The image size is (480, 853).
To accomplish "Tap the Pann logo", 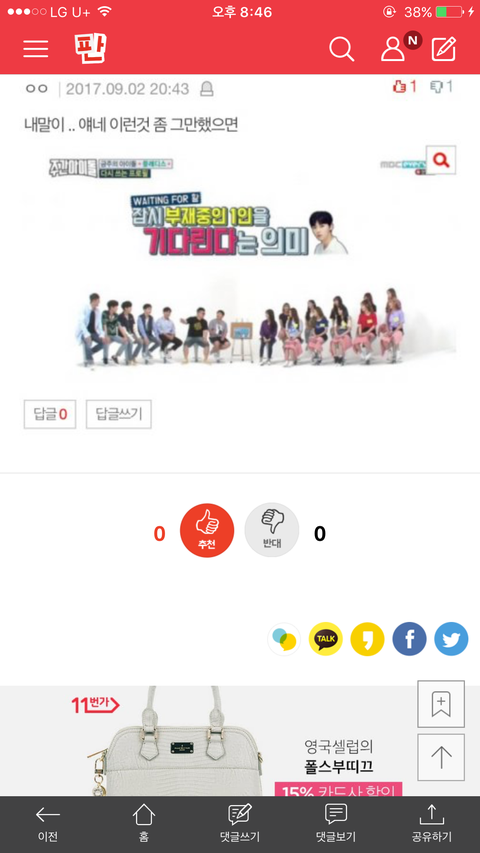I will pos(90,48).
